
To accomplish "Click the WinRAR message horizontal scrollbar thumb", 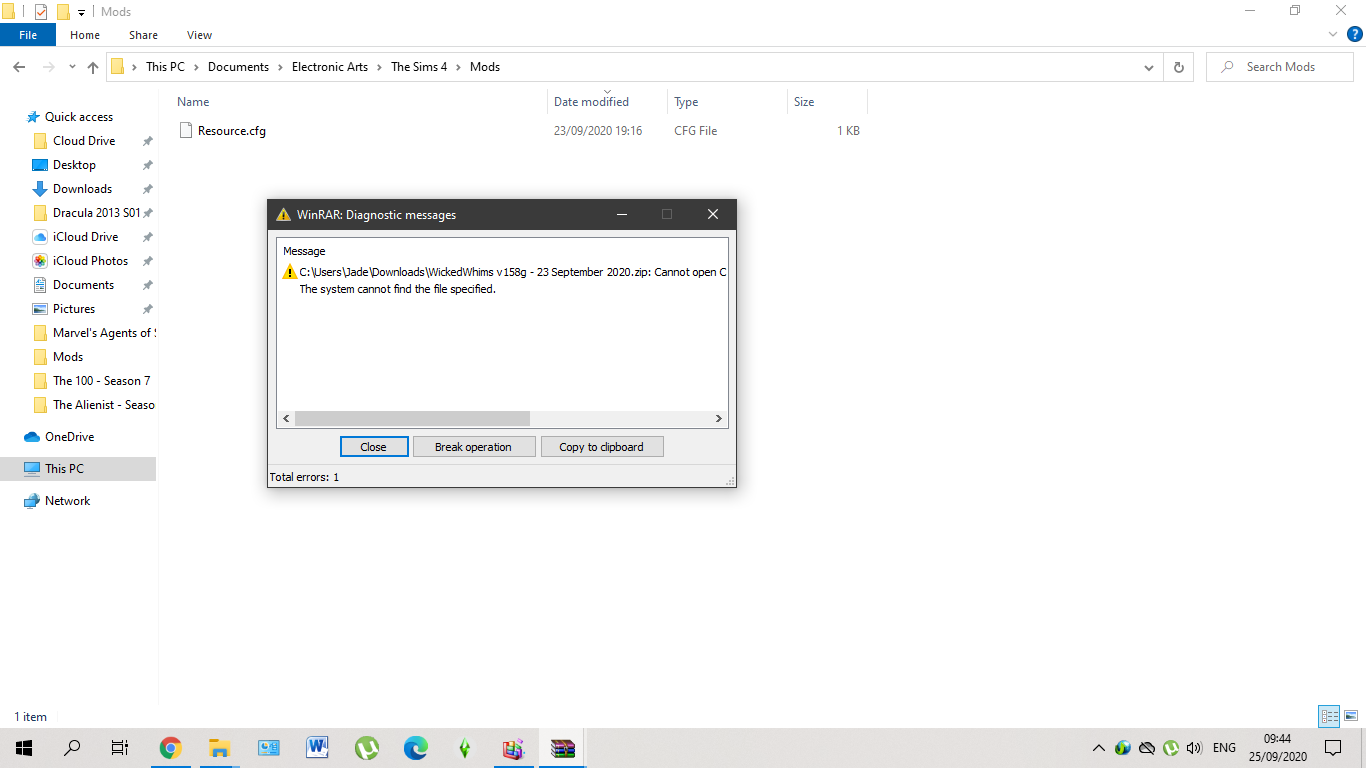I will tap(412, 419).
